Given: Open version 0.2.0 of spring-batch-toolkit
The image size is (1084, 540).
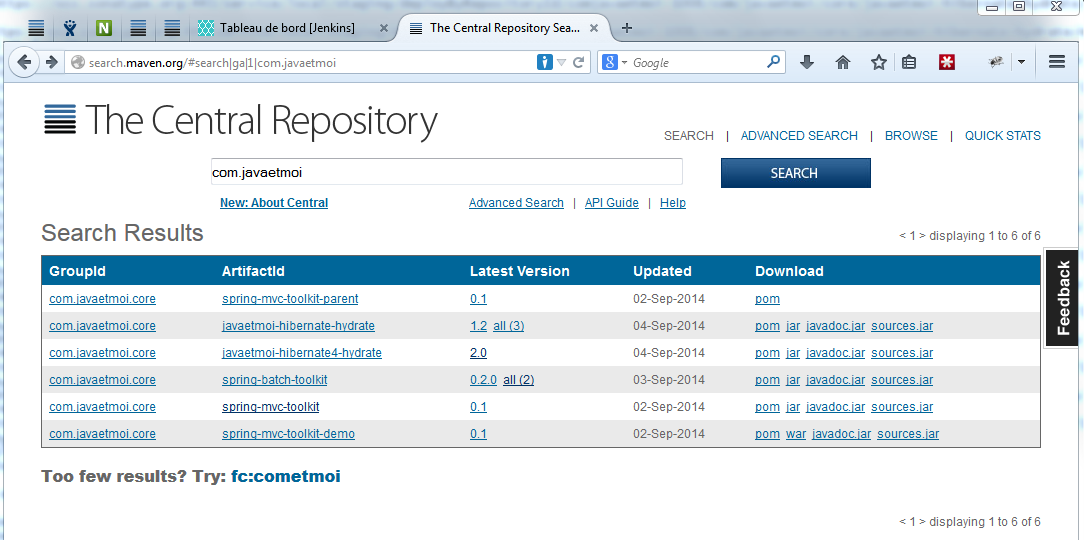Looking at the screenshot, I should (x=483, y=380).
